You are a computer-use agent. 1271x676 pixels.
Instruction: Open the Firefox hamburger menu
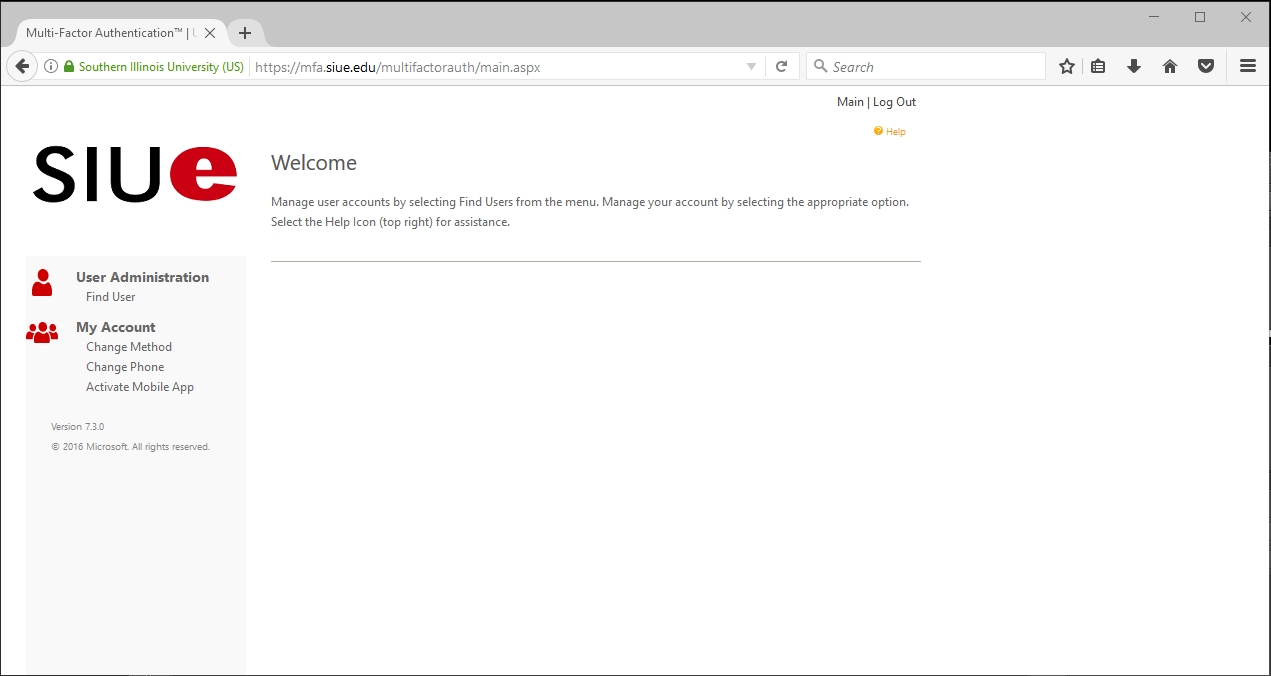click(x=1247, y=67)
